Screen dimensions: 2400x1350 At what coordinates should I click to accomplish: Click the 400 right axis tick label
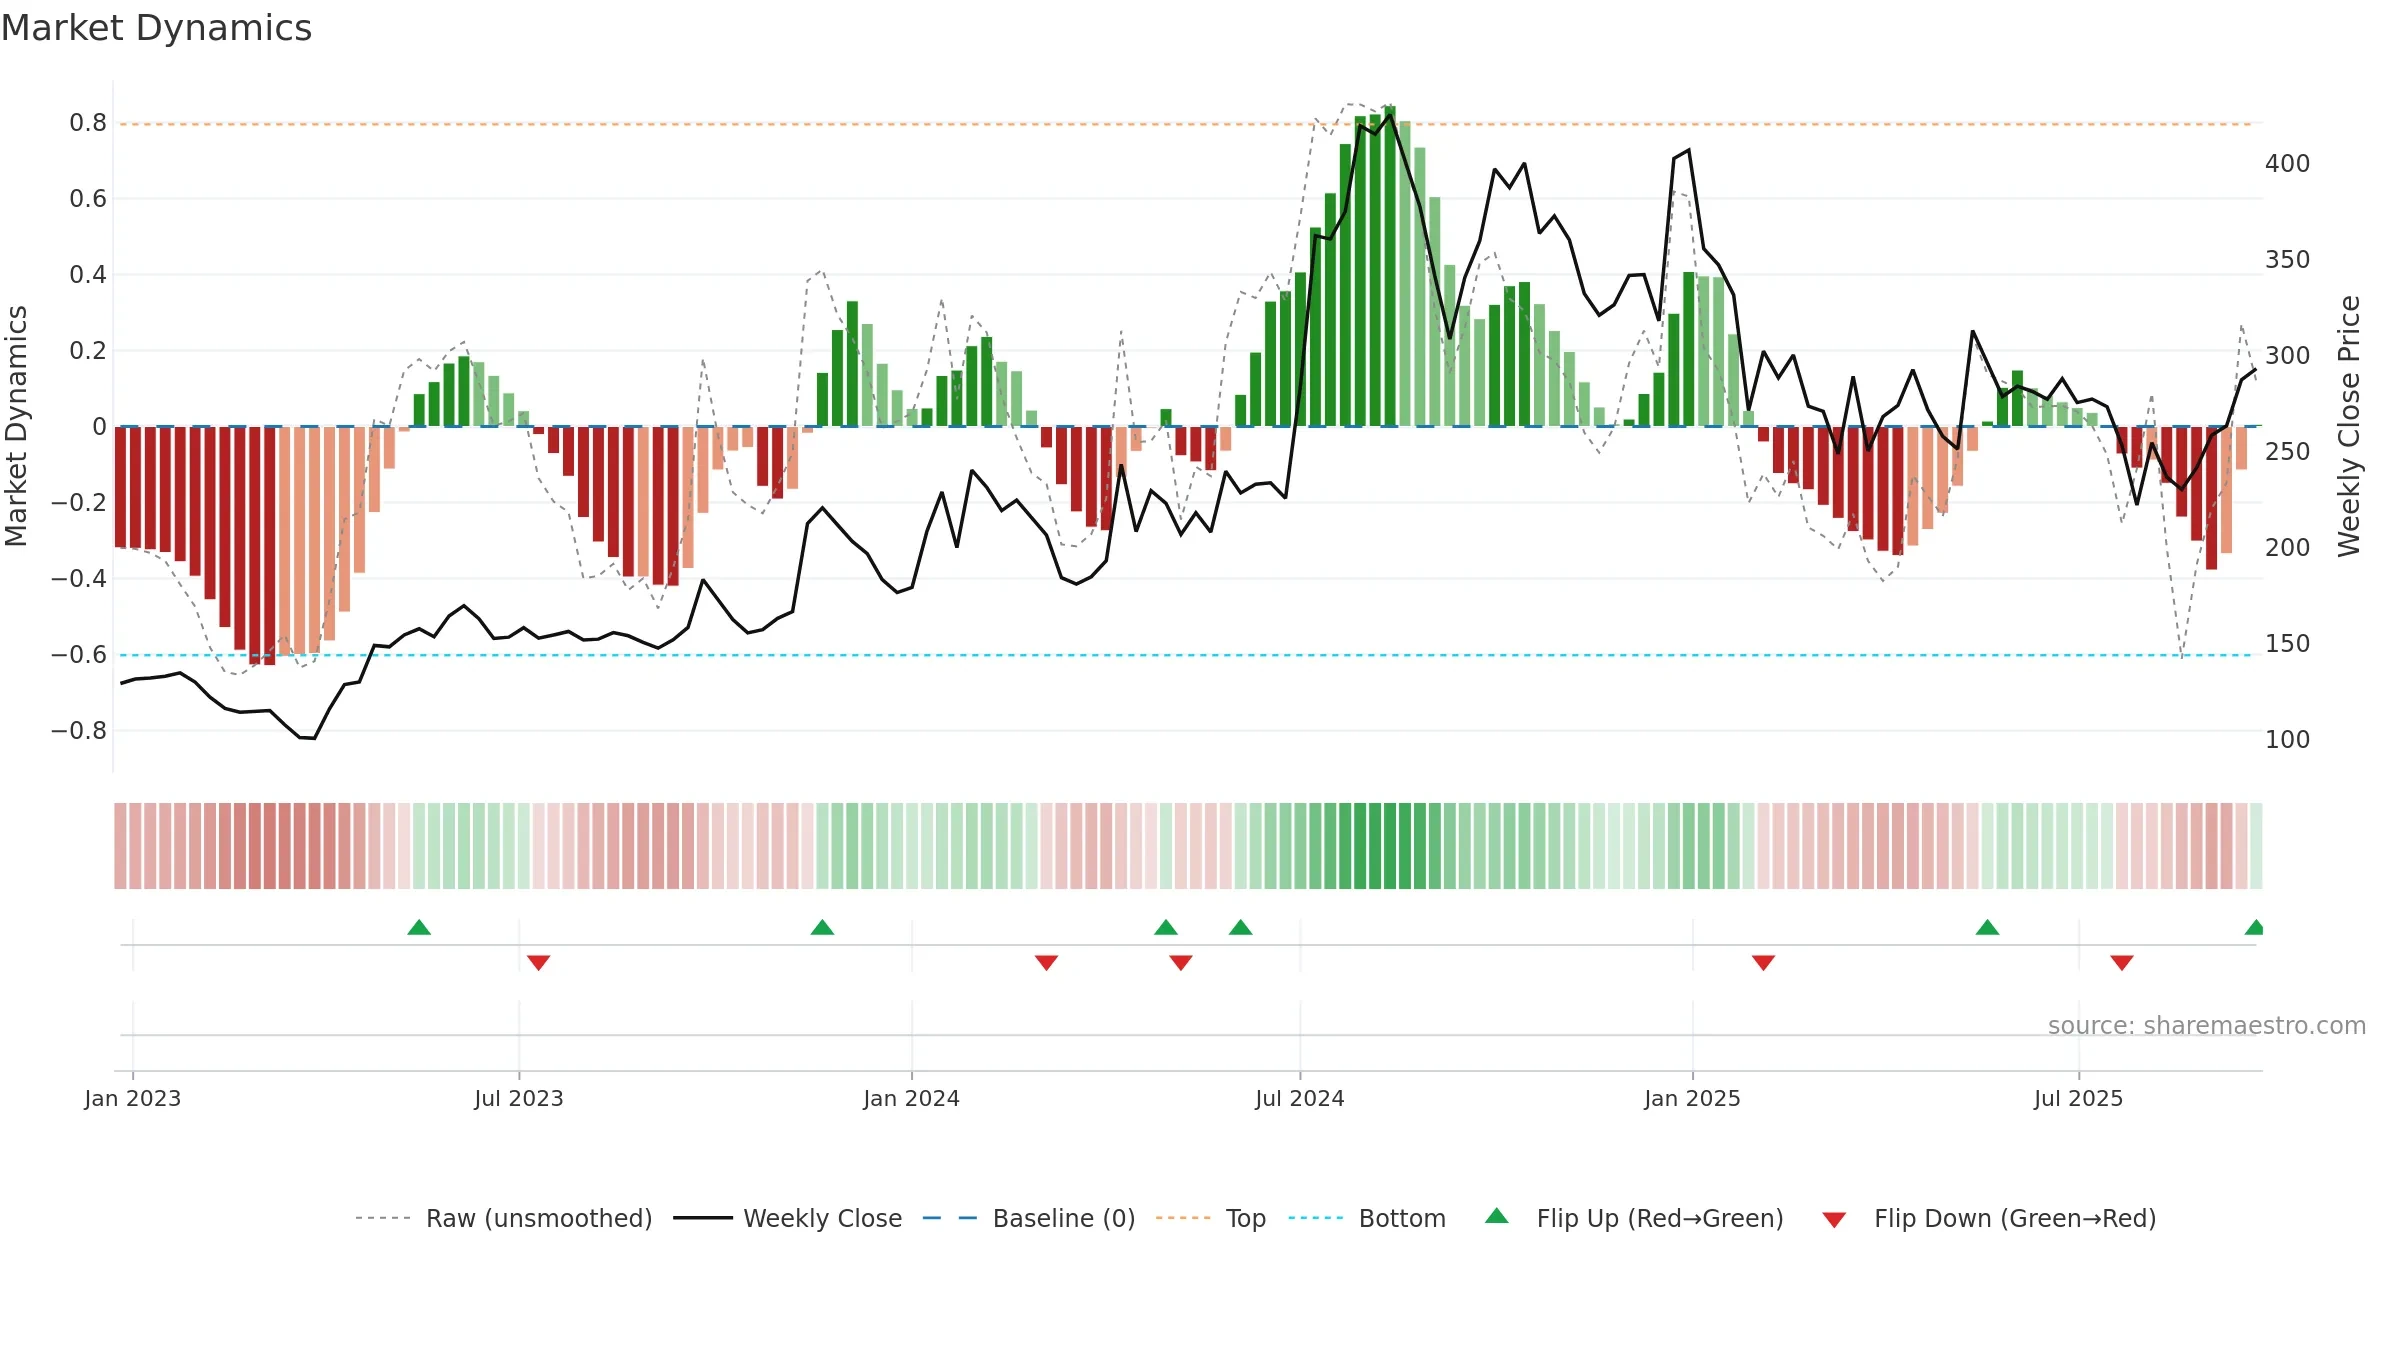tap(2288, 164)
